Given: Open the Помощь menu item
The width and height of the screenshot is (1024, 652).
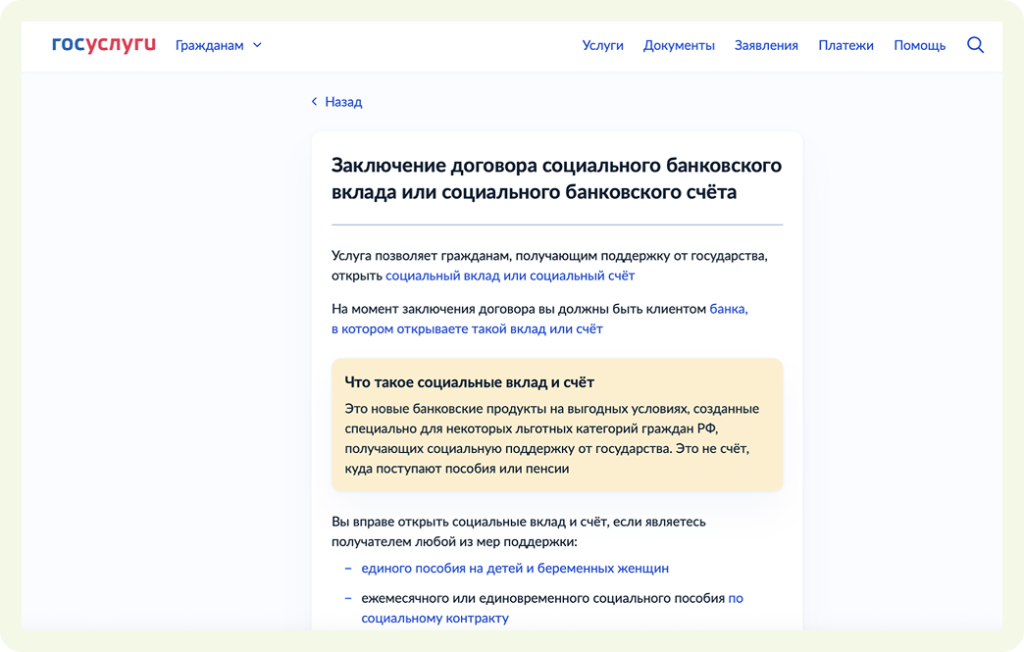Looking at the screenshot, I should [920, 45].
